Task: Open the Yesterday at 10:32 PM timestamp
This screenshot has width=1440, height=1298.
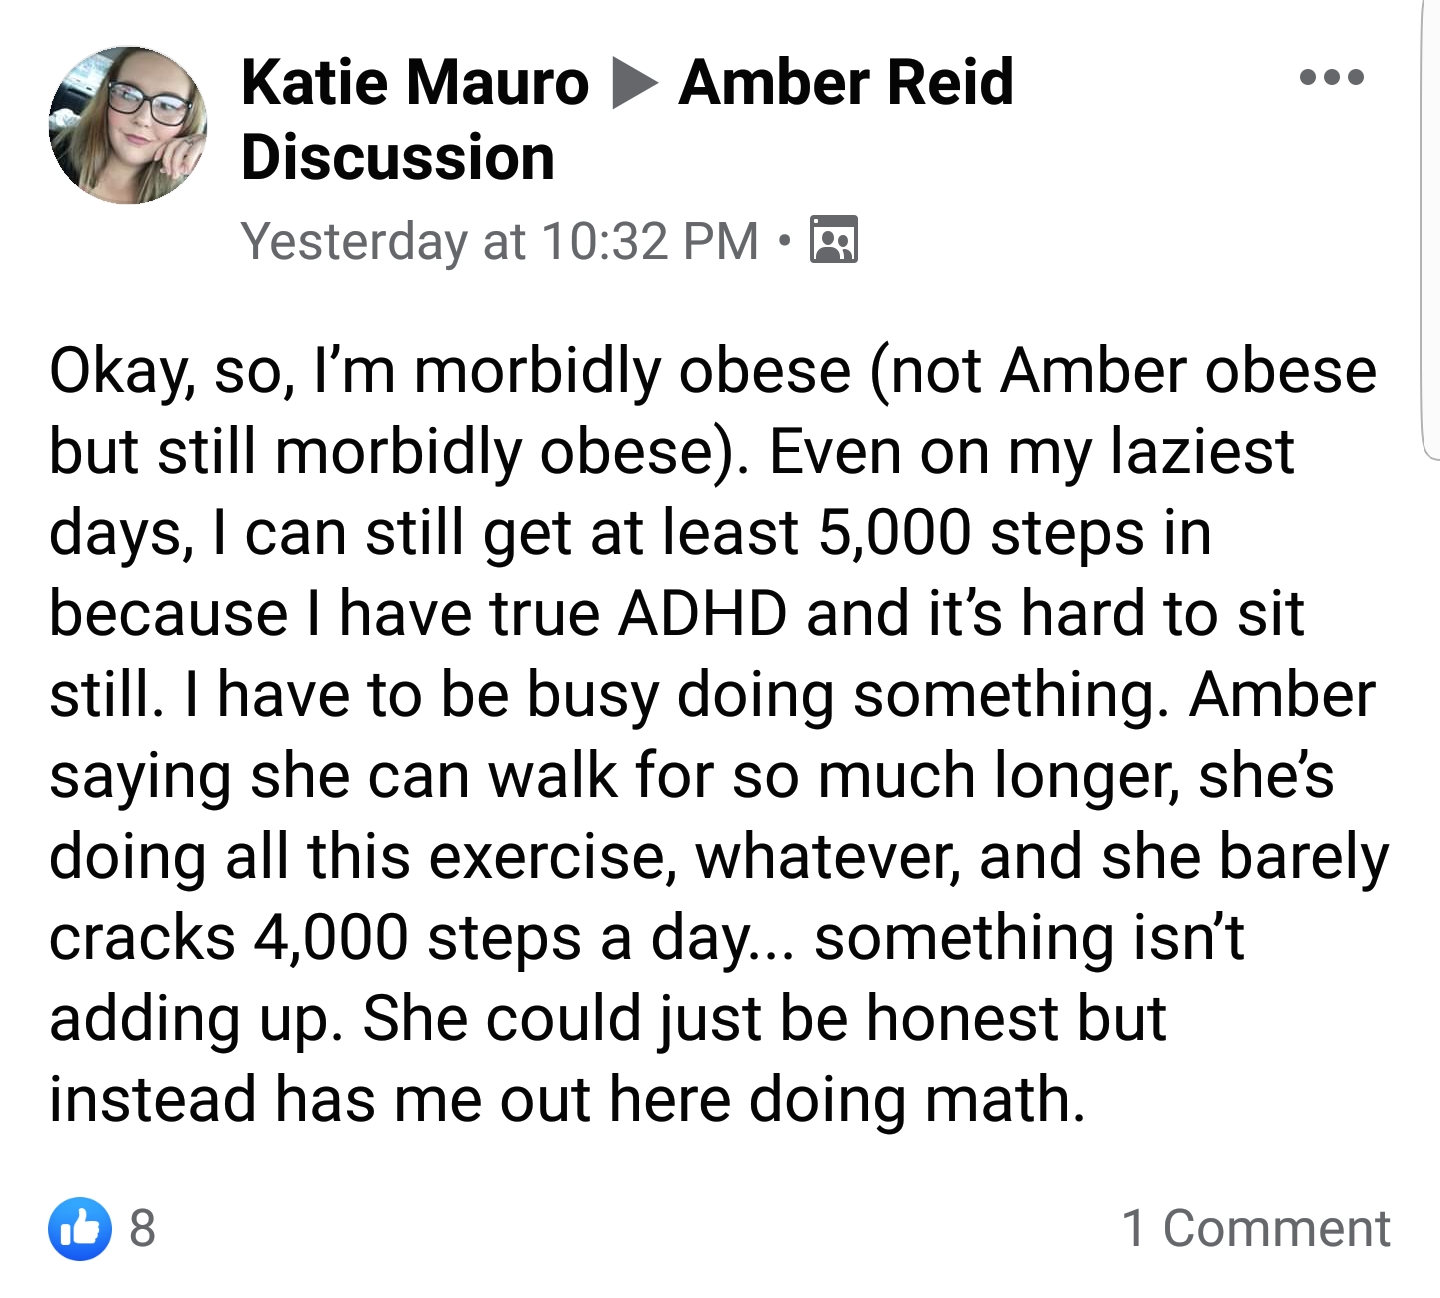Action: click(500, 241)
